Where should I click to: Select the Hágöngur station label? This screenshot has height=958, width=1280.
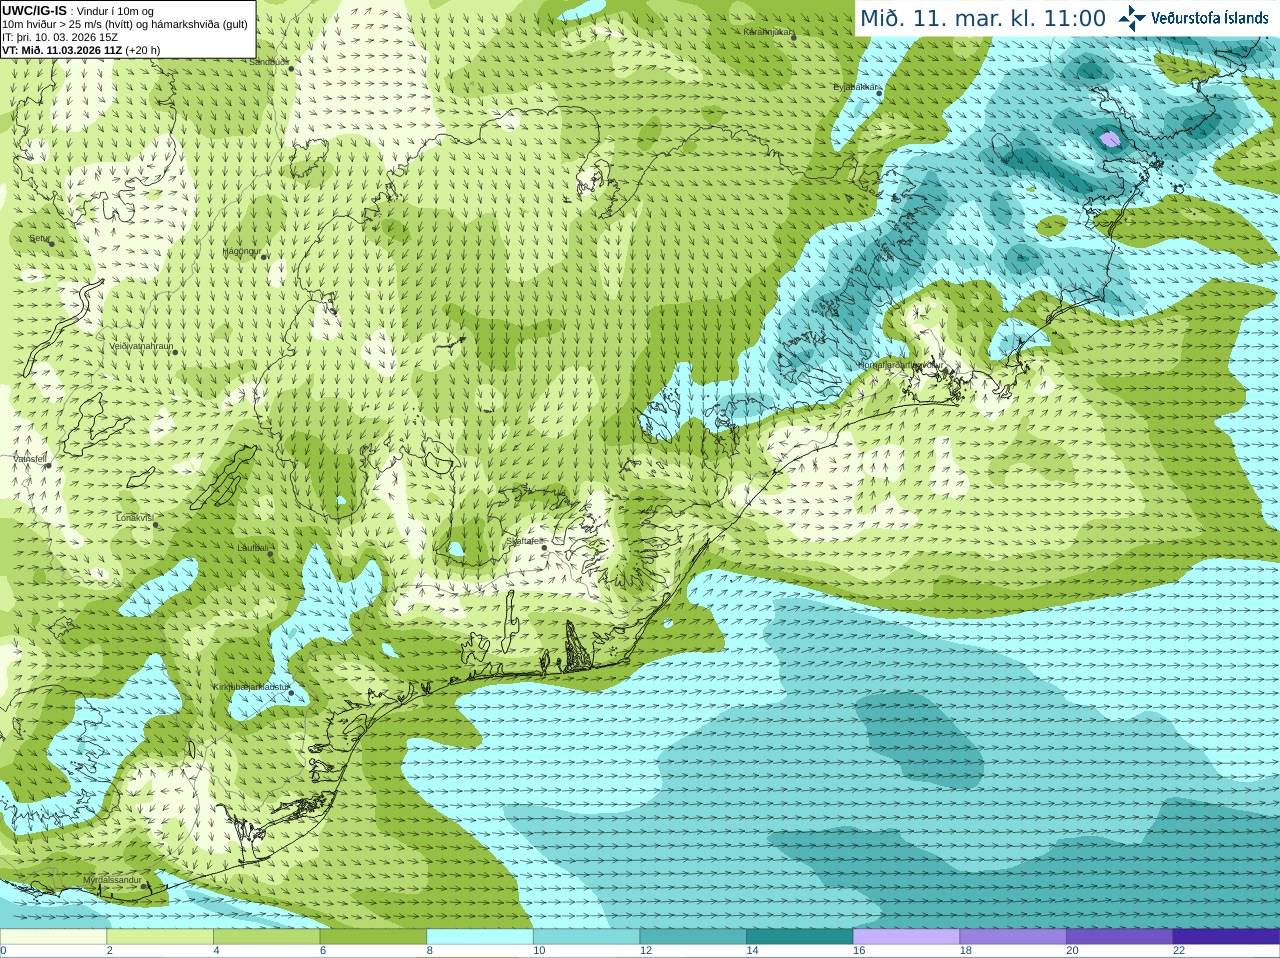[241, 251]
